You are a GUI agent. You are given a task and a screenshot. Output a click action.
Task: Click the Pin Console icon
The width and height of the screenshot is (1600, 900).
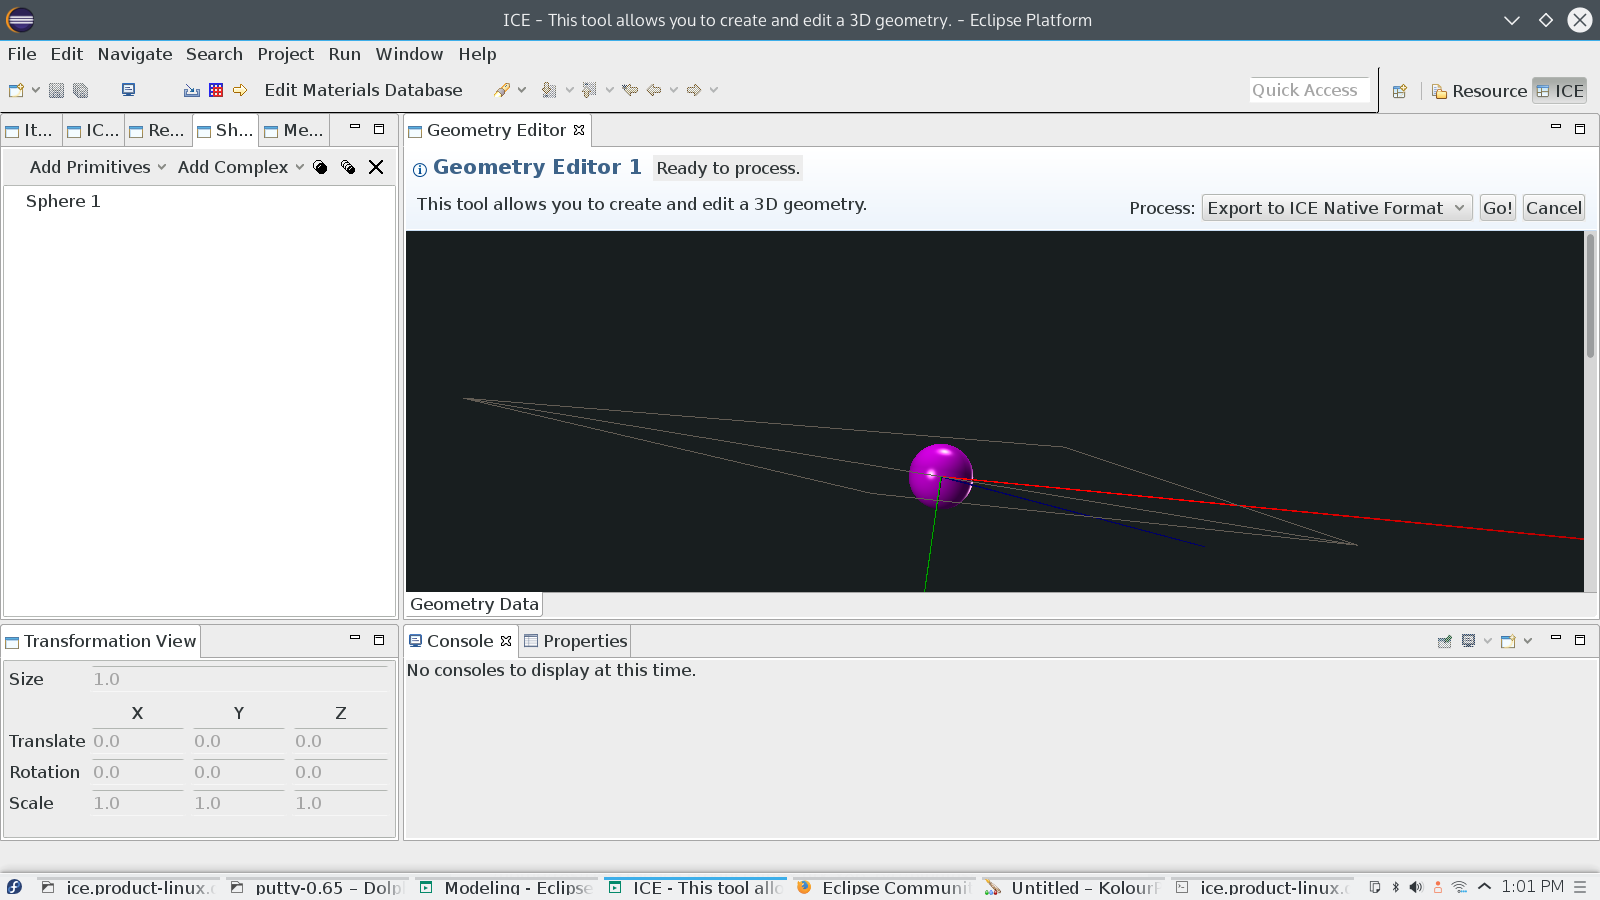(x=1445, y=641)
